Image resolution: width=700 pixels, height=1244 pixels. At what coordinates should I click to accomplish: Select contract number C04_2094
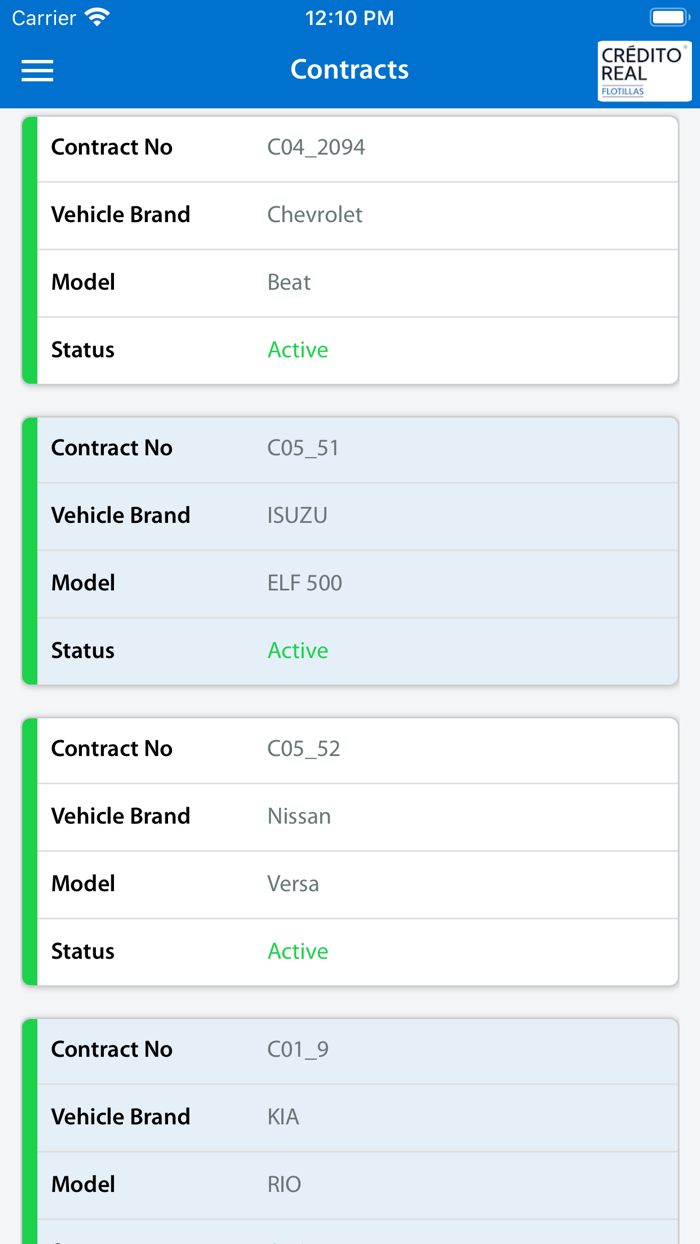[x=316, y=148]
